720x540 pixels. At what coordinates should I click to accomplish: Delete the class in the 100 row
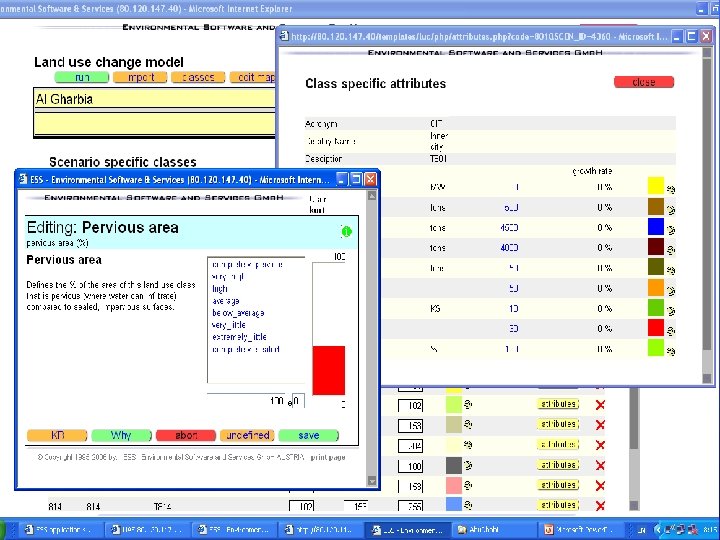pos(600,465)
